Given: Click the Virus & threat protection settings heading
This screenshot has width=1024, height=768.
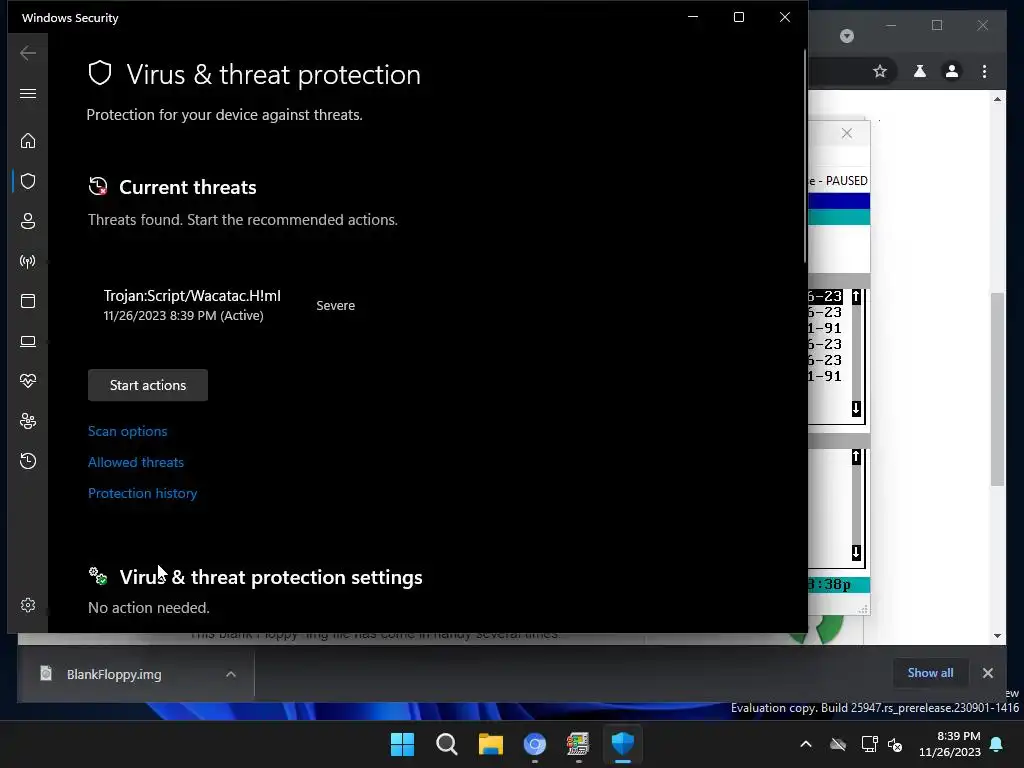Looking at the screenshot, I should point(270,577).
